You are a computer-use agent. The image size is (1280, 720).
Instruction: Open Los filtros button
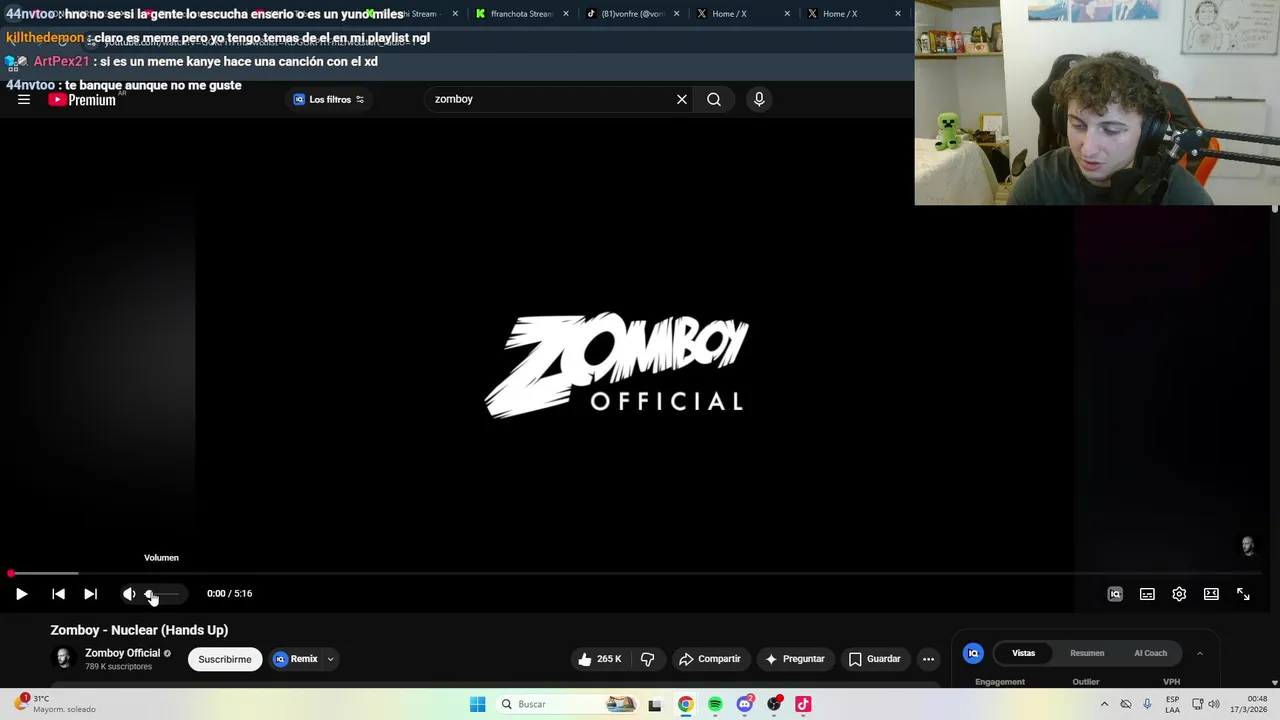329,99
